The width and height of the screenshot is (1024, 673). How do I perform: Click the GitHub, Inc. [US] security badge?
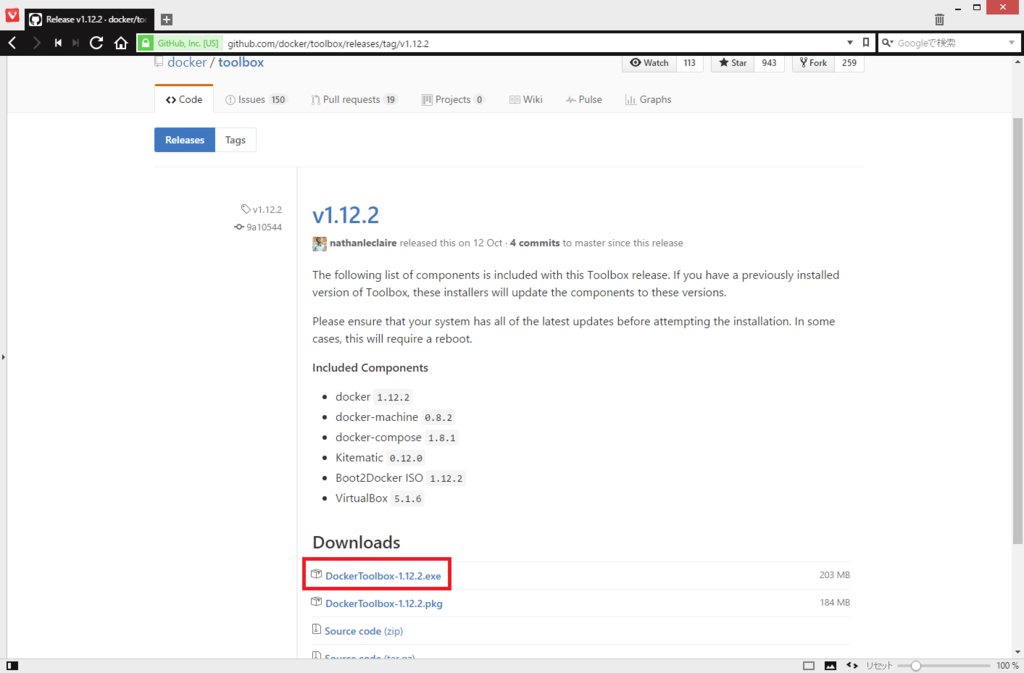(180, 43)
